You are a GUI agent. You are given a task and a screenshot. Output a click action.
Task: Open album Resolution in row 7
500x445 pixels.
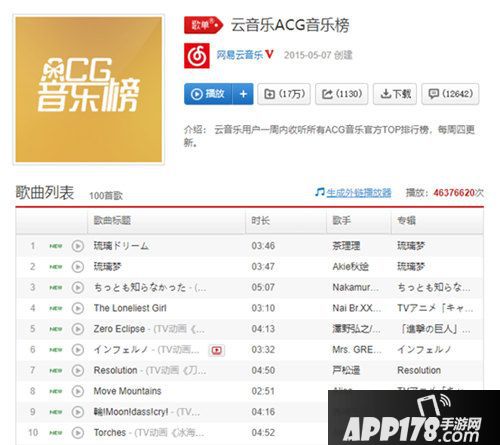(419, 370)
